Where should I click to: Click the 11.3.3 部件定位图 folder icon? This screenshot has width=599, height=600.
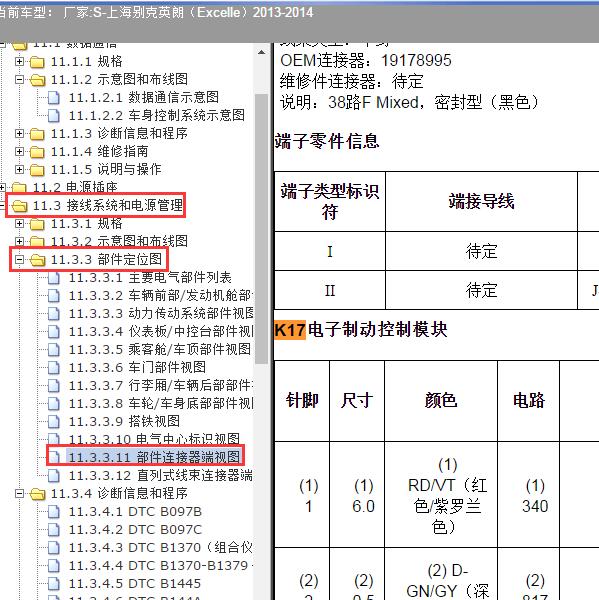37,260
